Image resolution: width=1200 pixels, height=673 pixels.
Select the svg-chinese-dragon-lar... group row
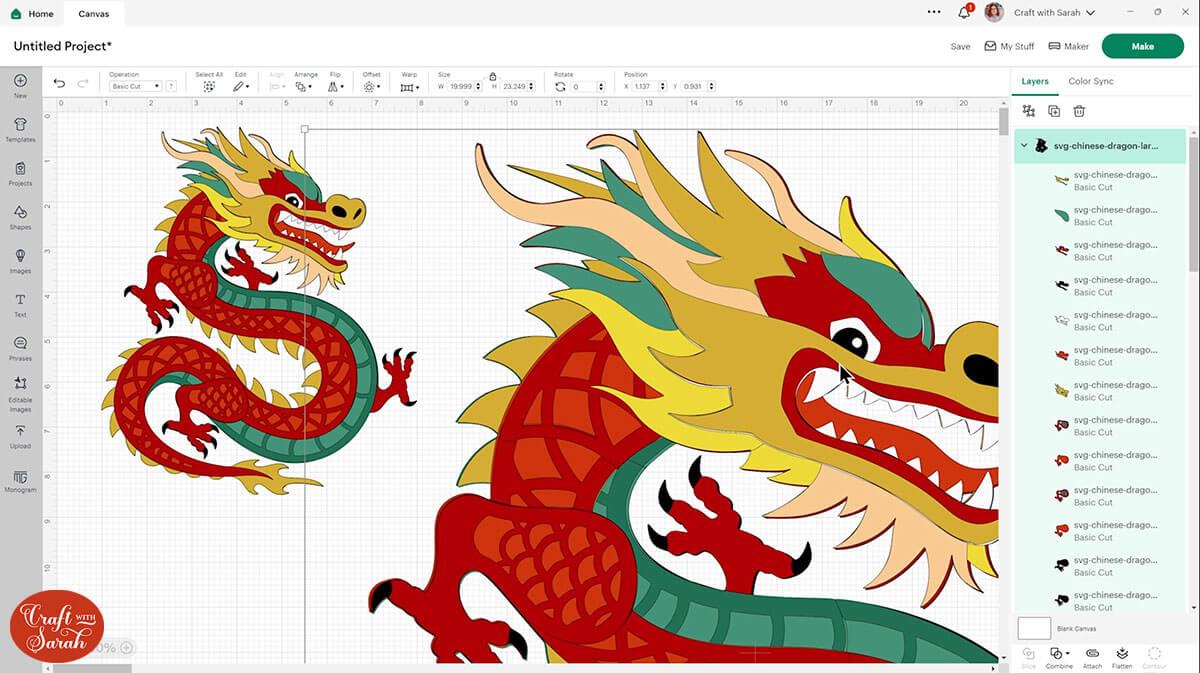1101,146
